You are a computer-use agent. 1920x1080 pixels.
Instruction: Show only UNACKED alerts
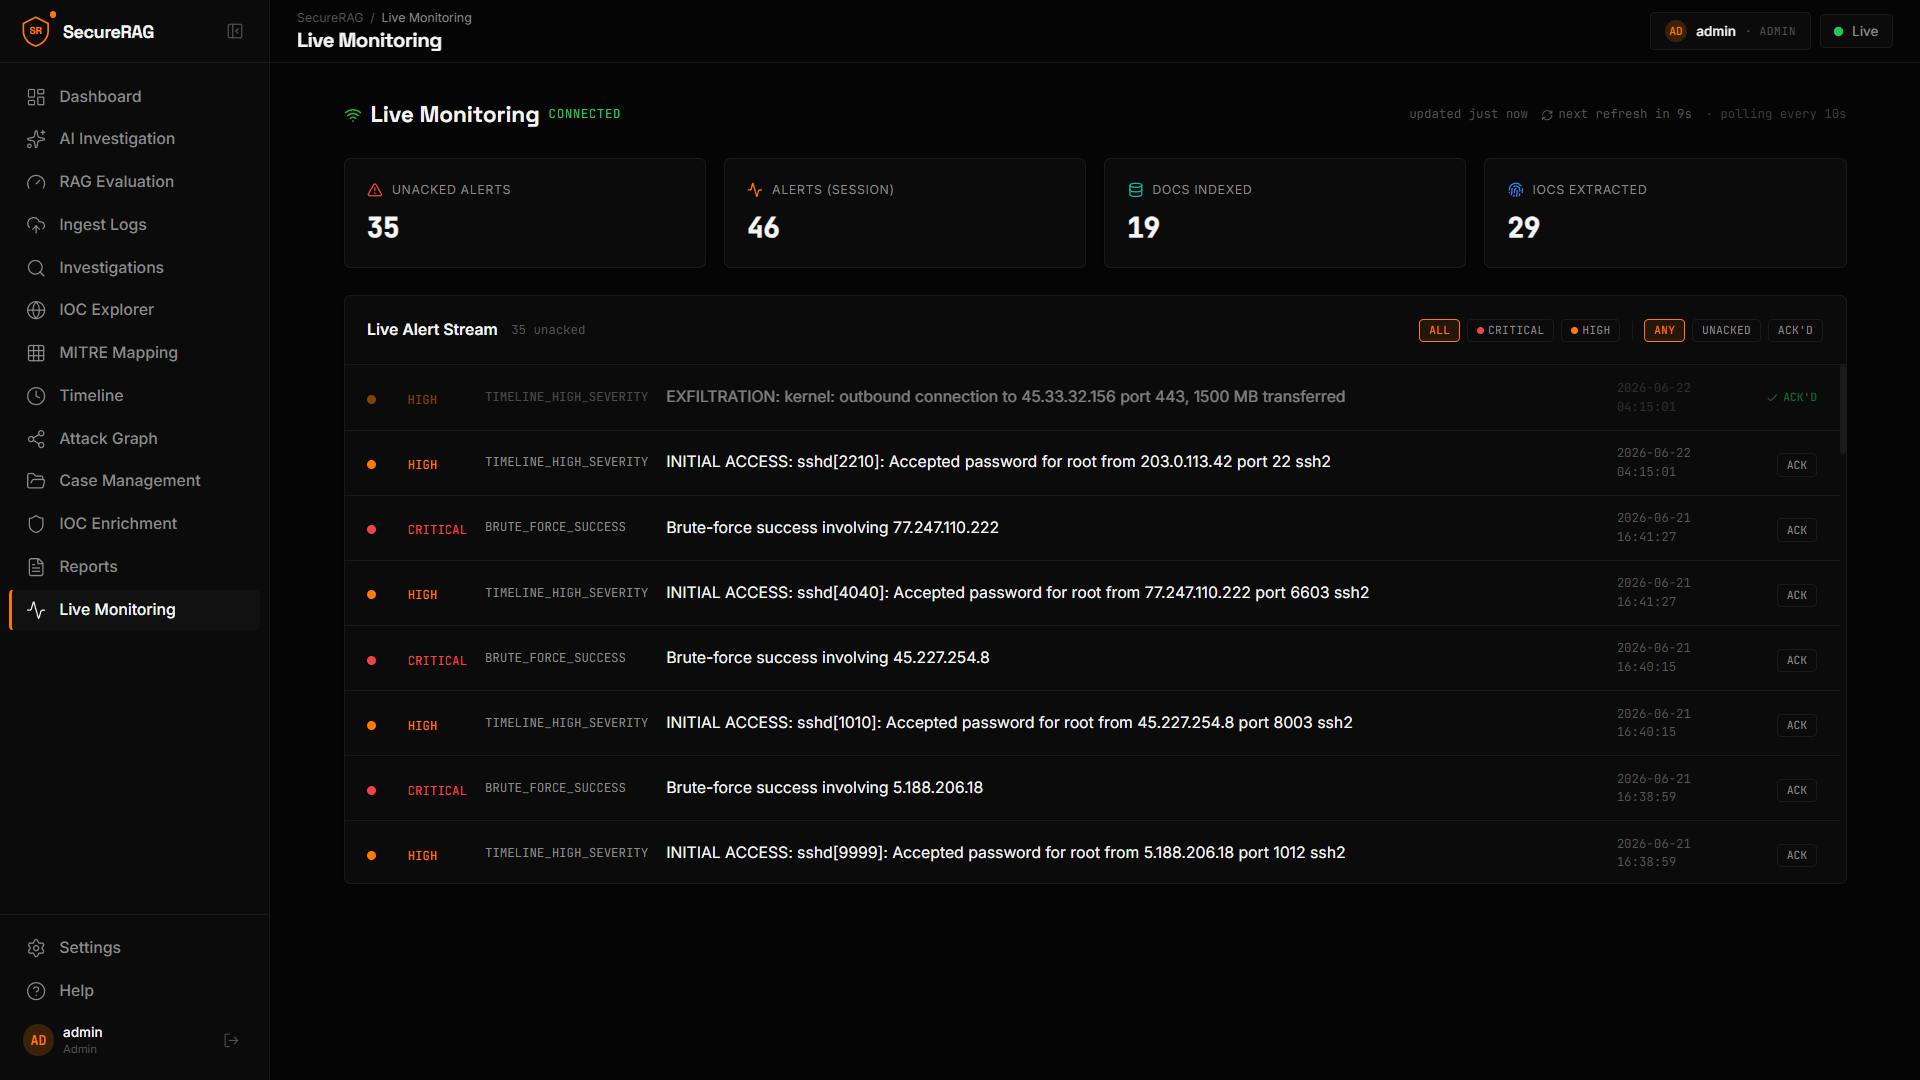pos(1726,330)
